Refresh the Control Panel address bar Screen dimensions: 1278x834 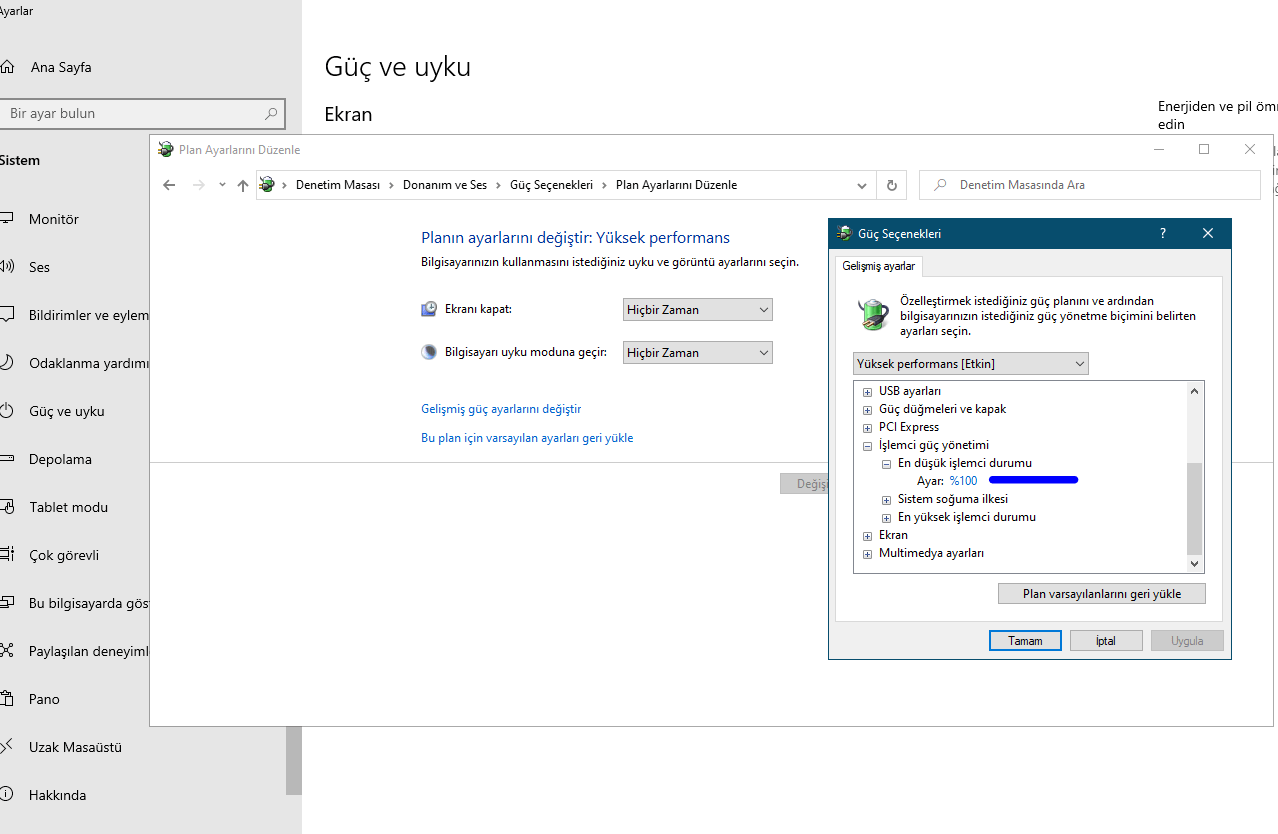(x=892, y=185)
